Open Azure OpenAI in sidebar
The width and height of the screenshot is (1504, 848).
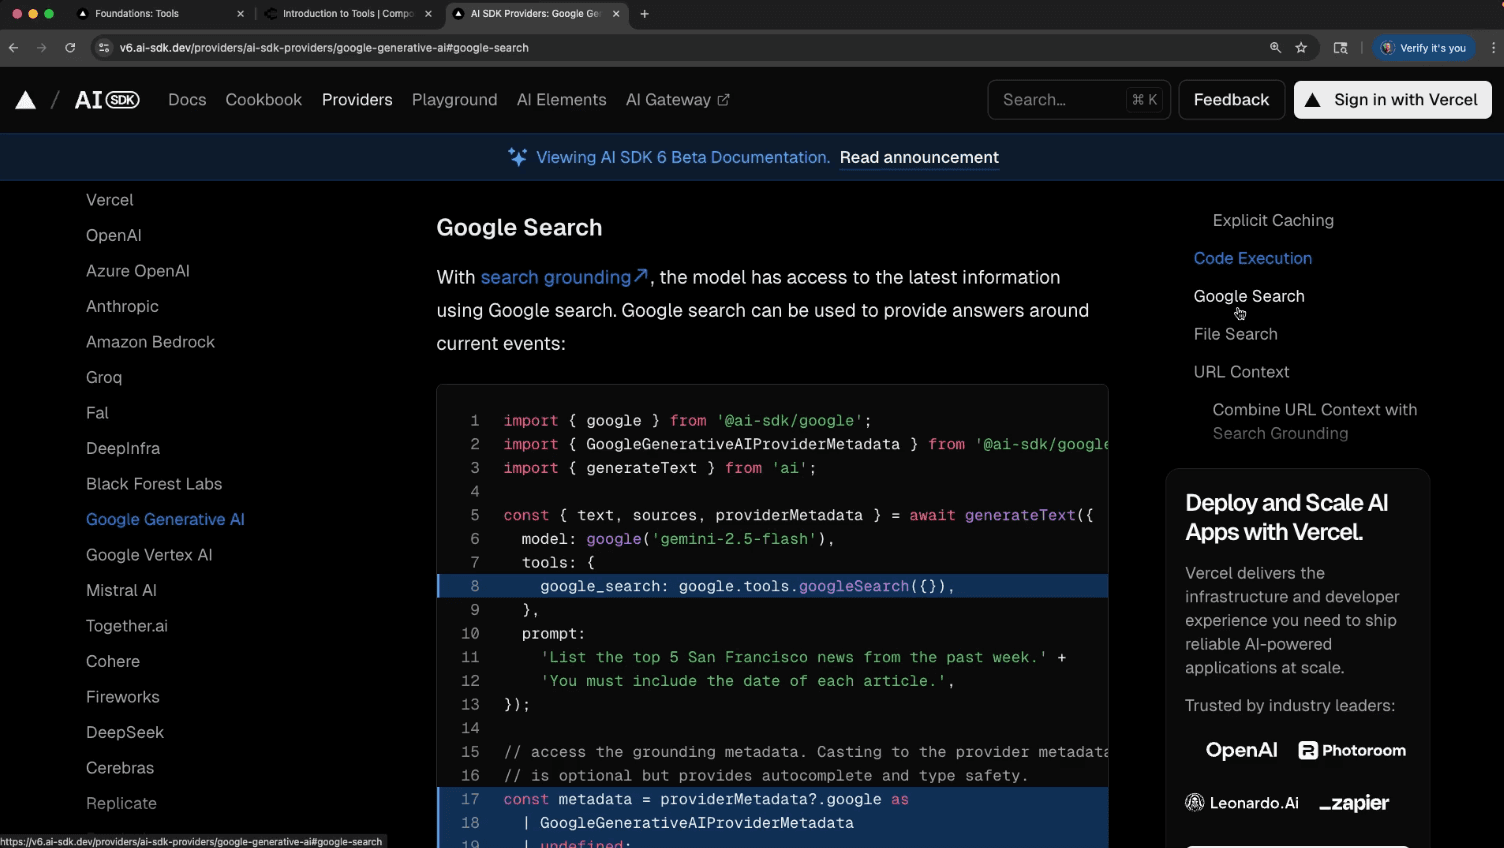[138, 271]
